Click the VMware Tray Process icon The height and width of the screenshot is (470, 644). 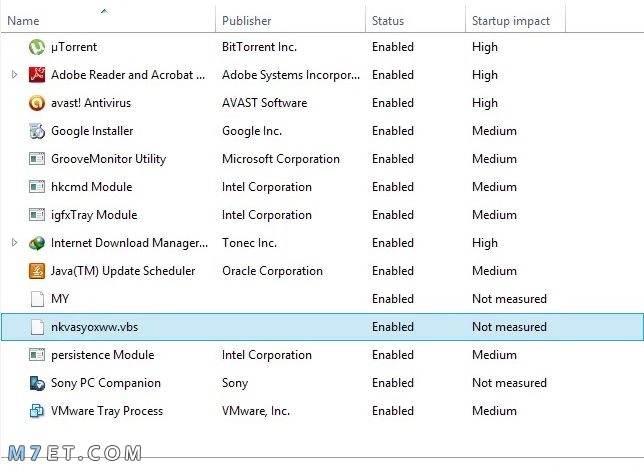[x=37, y=411]
